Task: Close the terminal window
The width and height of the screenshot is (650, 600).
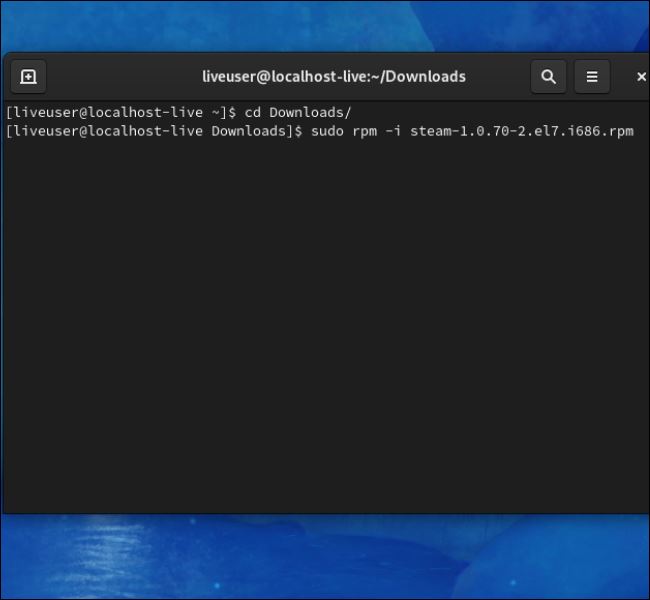Action: pyautogui.click(x=641, y=77)
